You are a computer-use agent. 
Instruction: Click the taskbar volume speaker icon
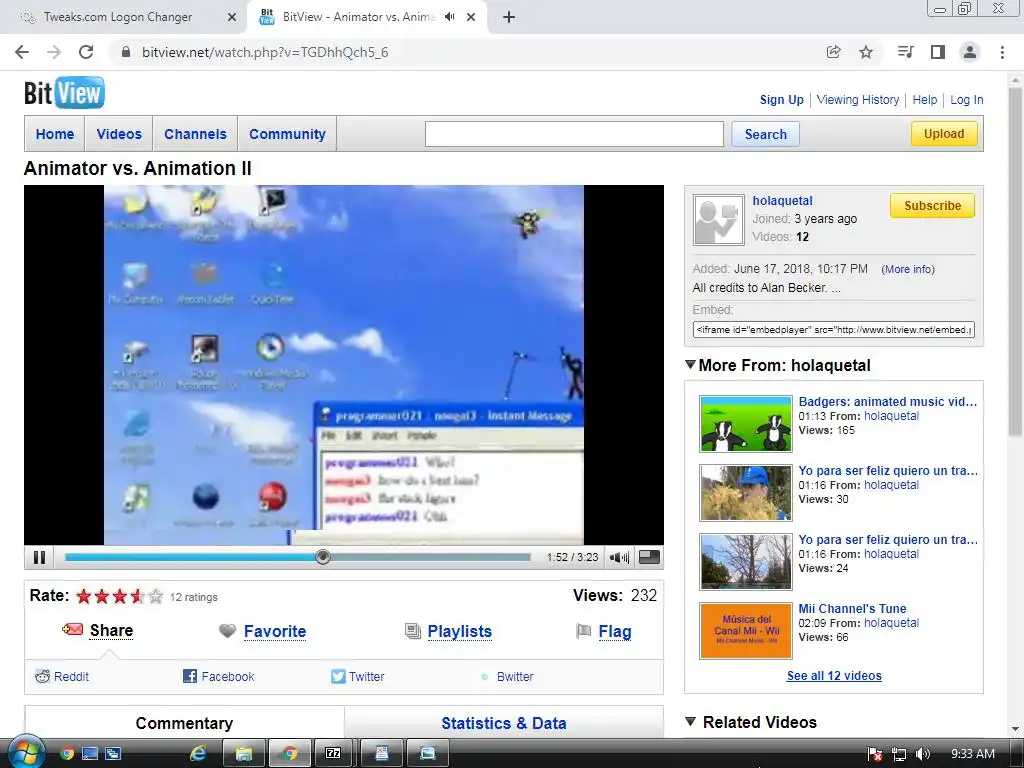[x=922, y=754]
